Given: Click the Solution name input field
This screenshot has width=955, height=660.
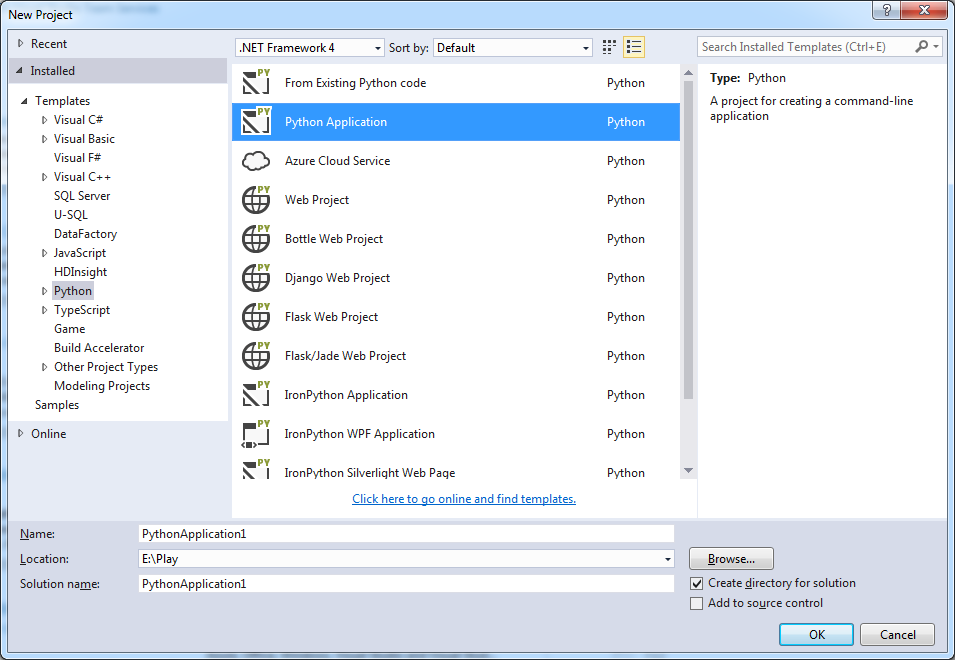Looking at the screenshot, I should pos(406,584).
